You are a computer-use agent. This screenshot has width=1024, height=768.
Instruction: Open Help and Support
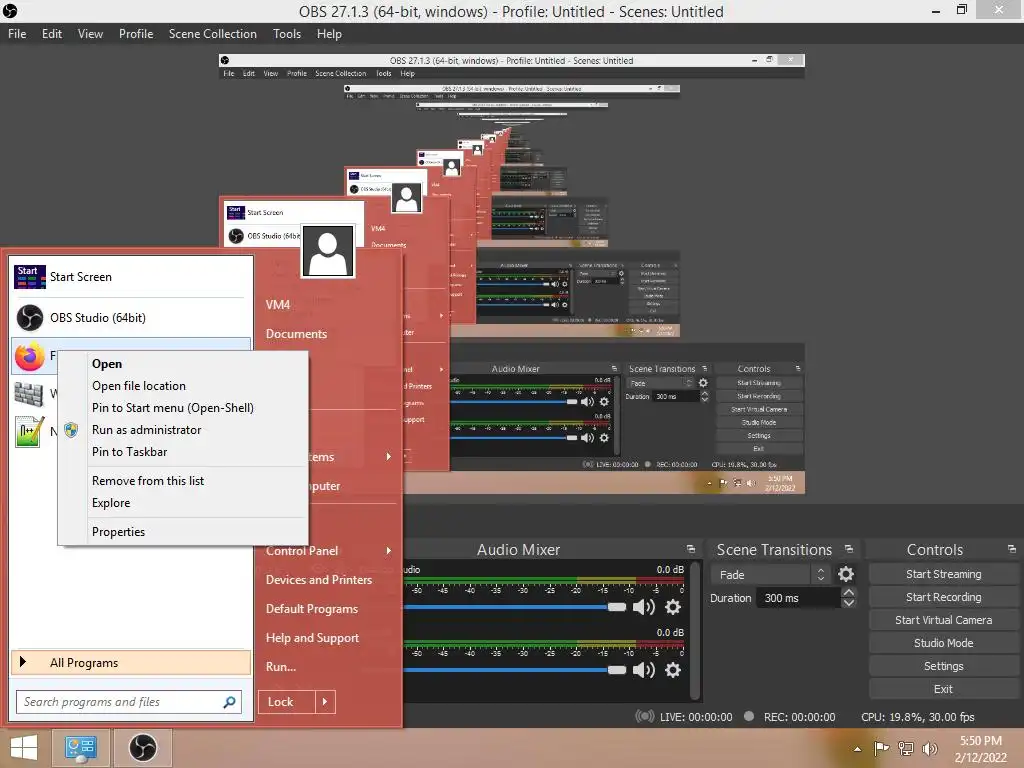point(312,638)
